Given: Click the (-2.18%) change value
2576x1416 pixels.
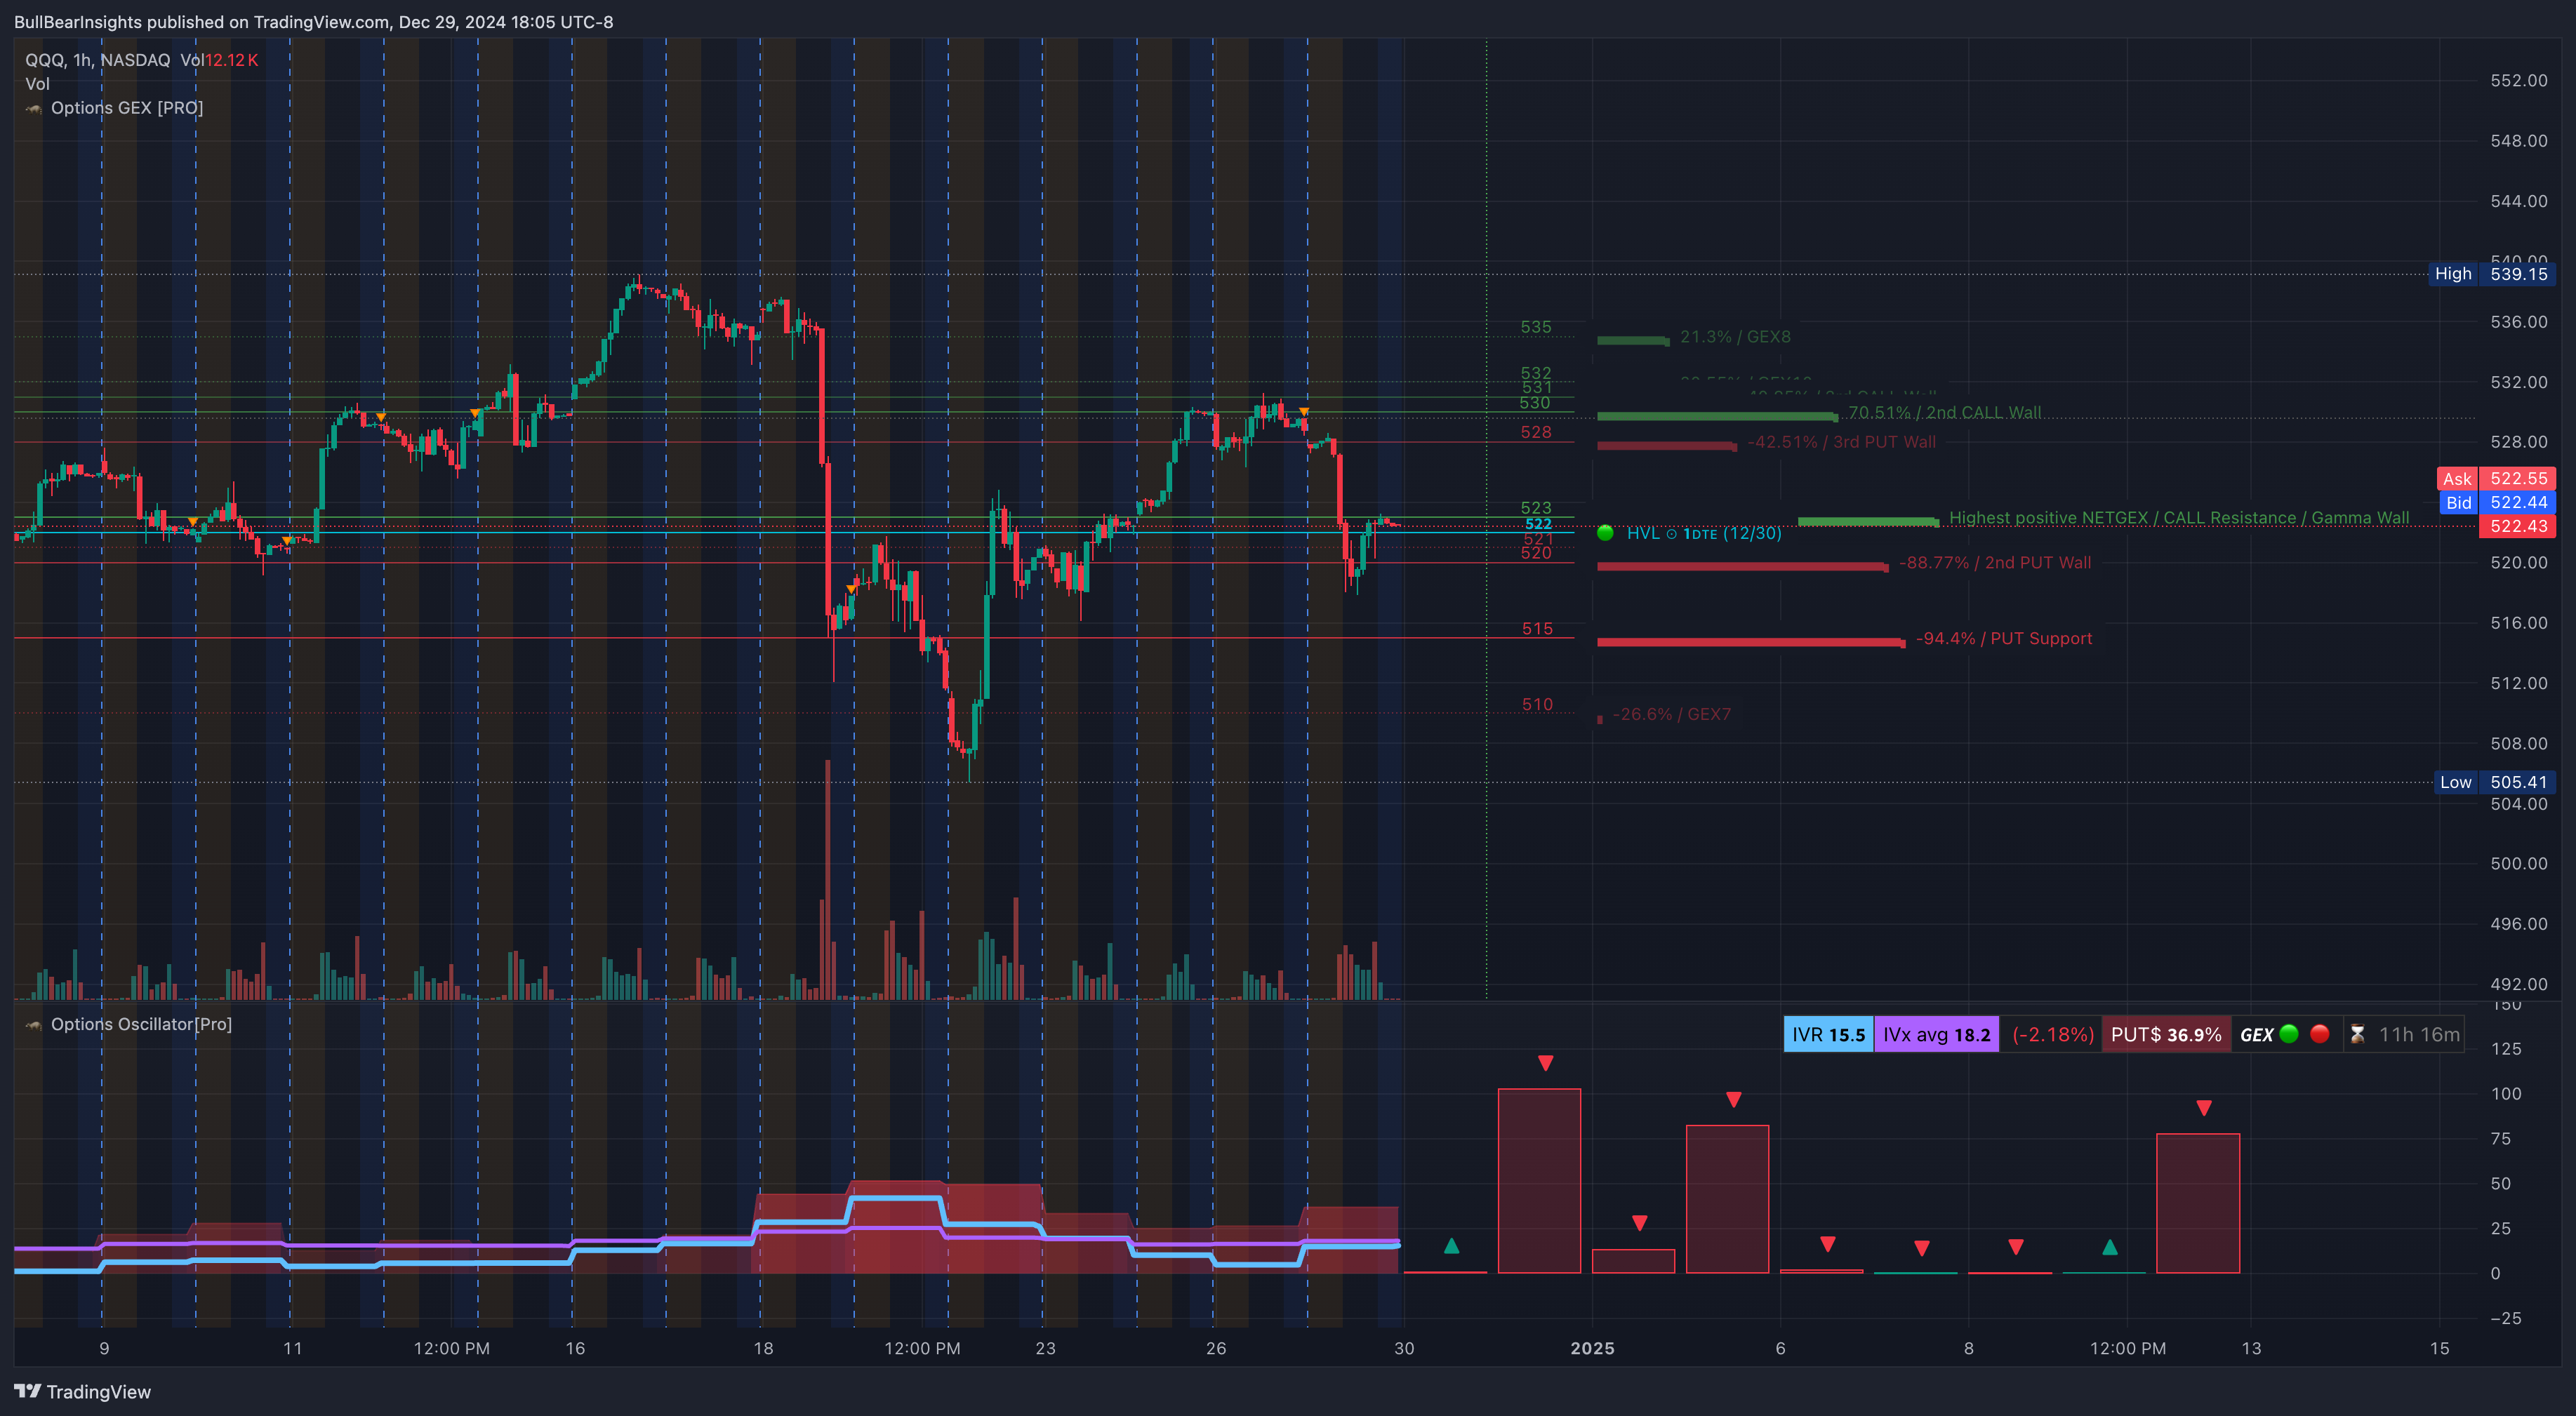Looking at the screenshot, I should point(2052,1035).
